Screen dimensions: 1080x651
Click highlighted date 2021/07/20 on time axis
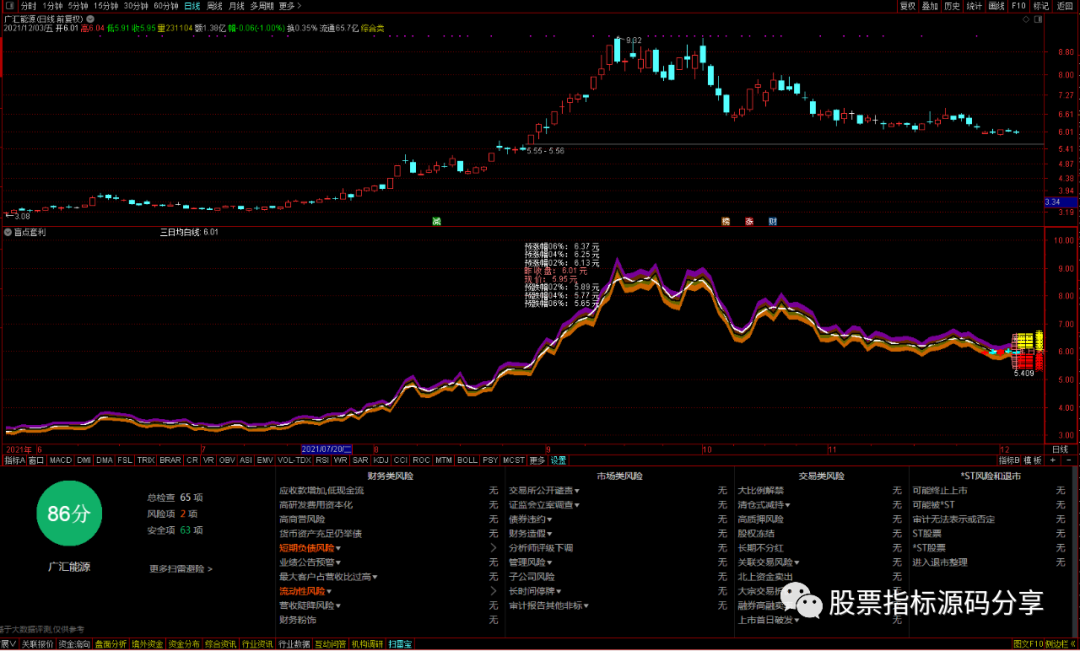(x=327, y=449)
